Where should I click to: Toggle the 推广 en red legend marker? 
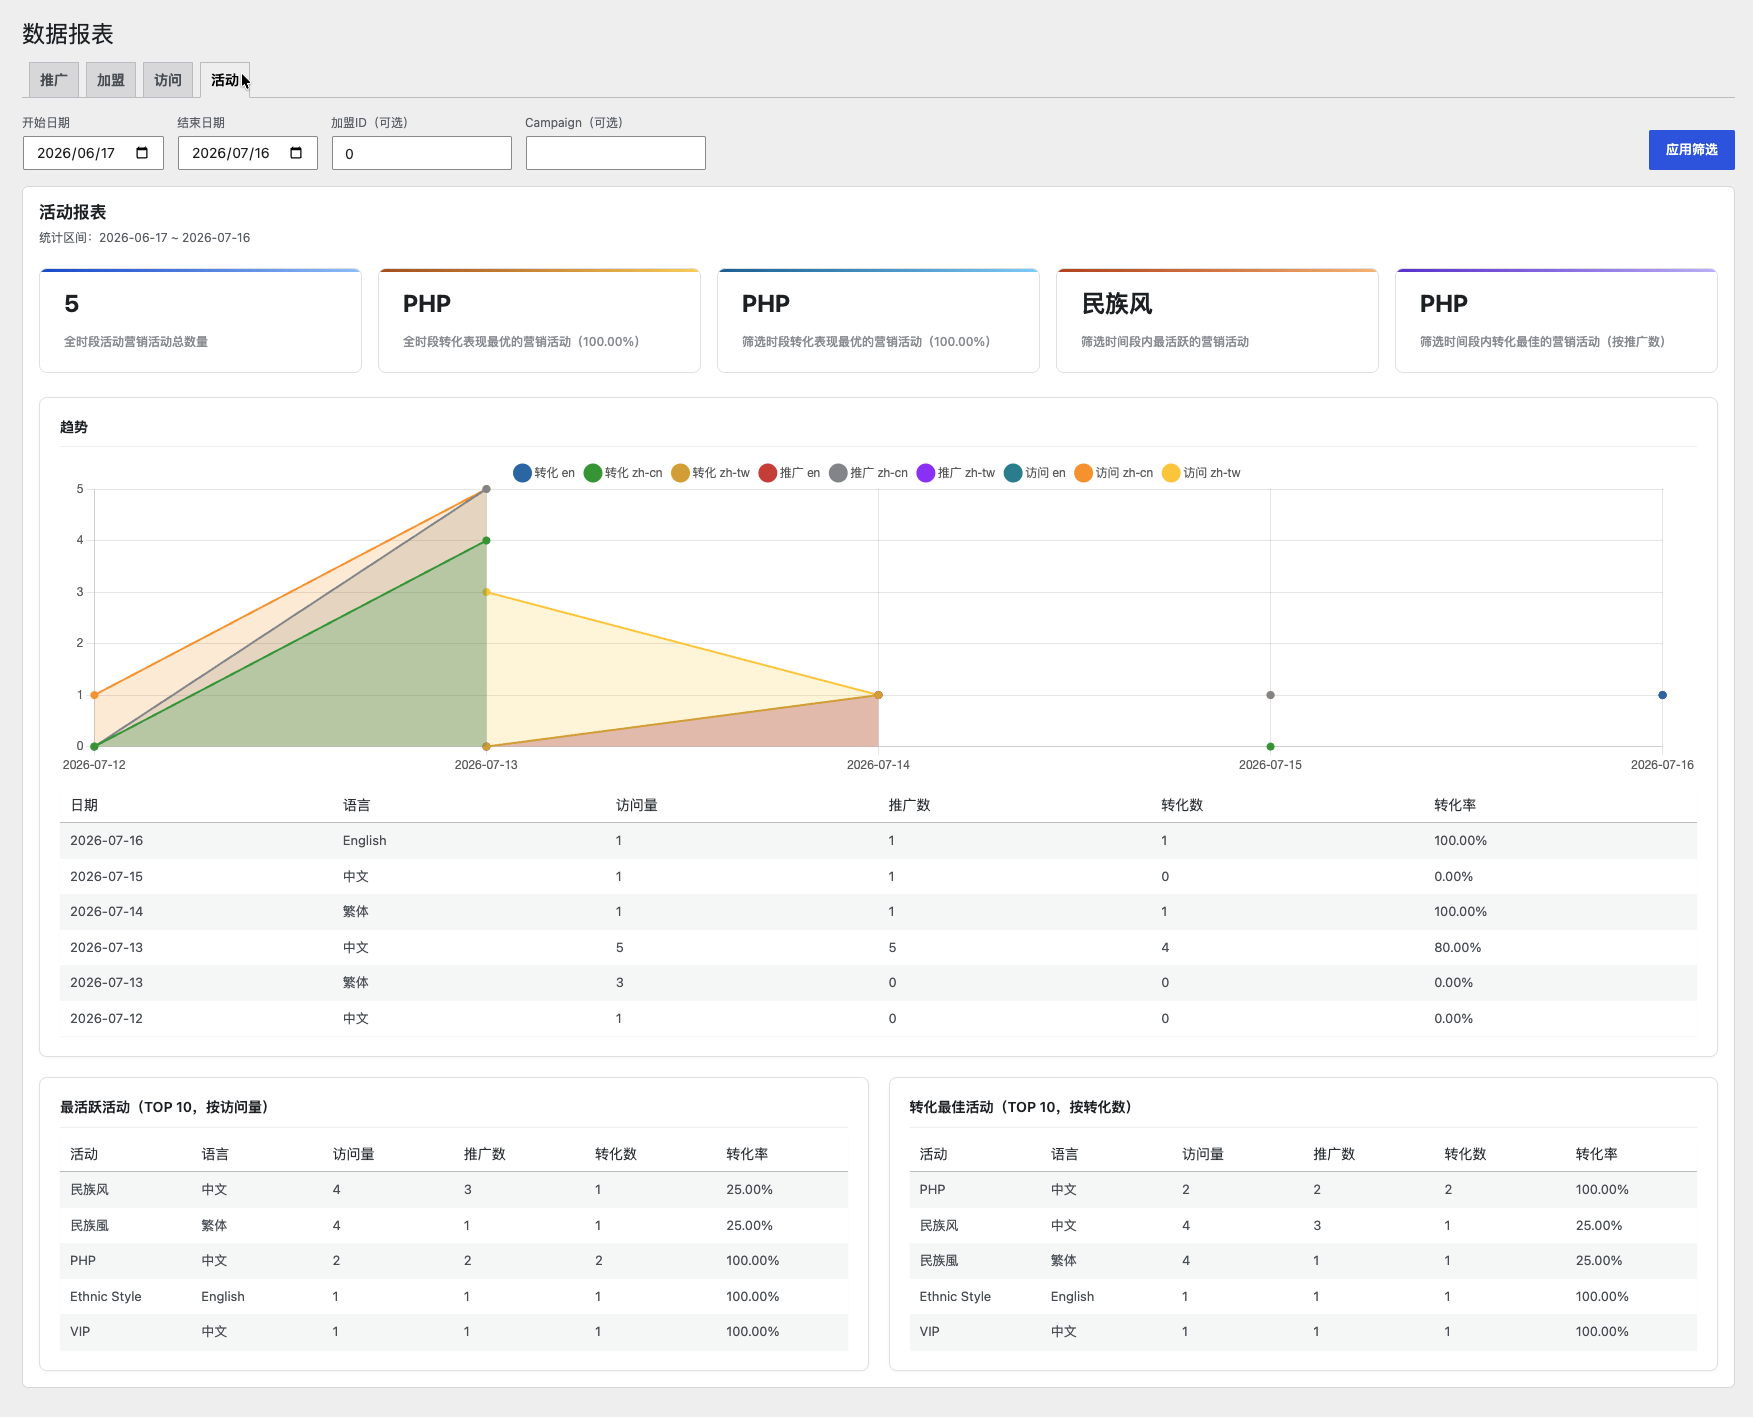(768, 473)
